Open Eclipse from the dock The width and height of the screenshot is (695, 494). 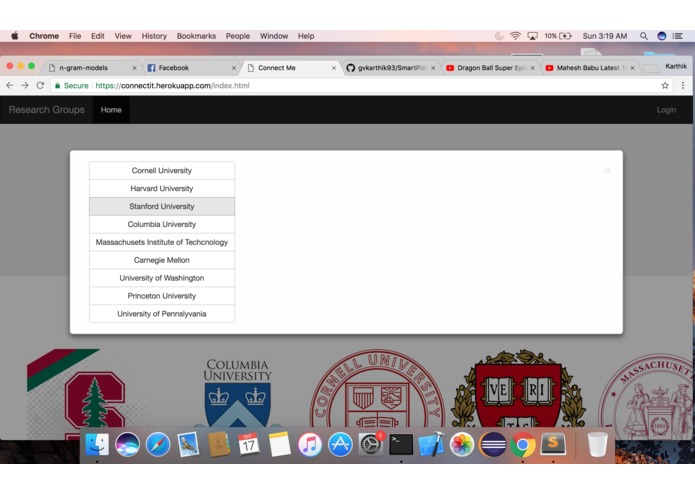492,444
